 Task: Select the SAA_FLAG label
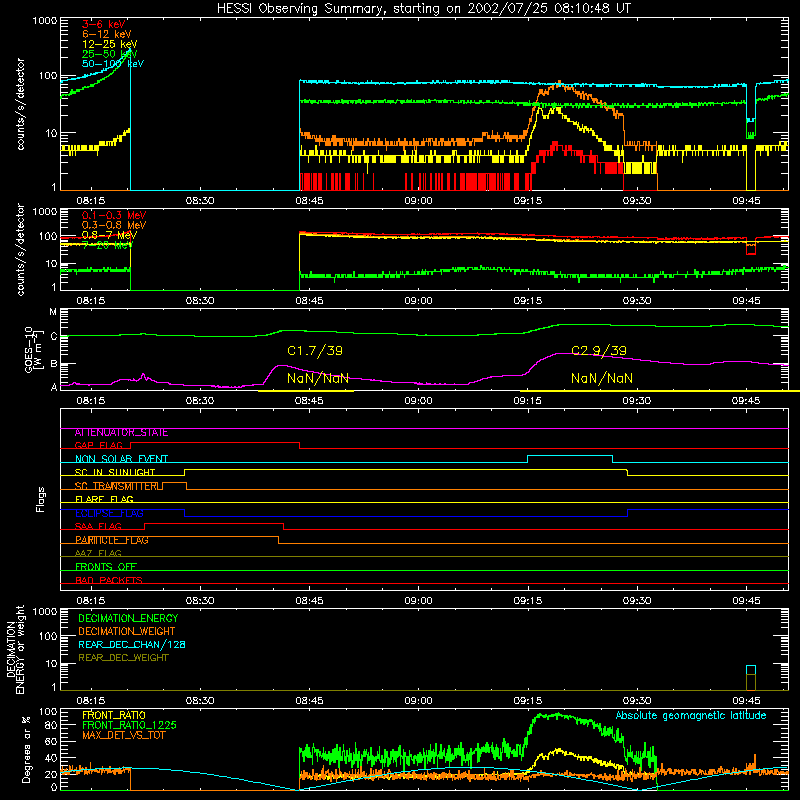(98, 527)
